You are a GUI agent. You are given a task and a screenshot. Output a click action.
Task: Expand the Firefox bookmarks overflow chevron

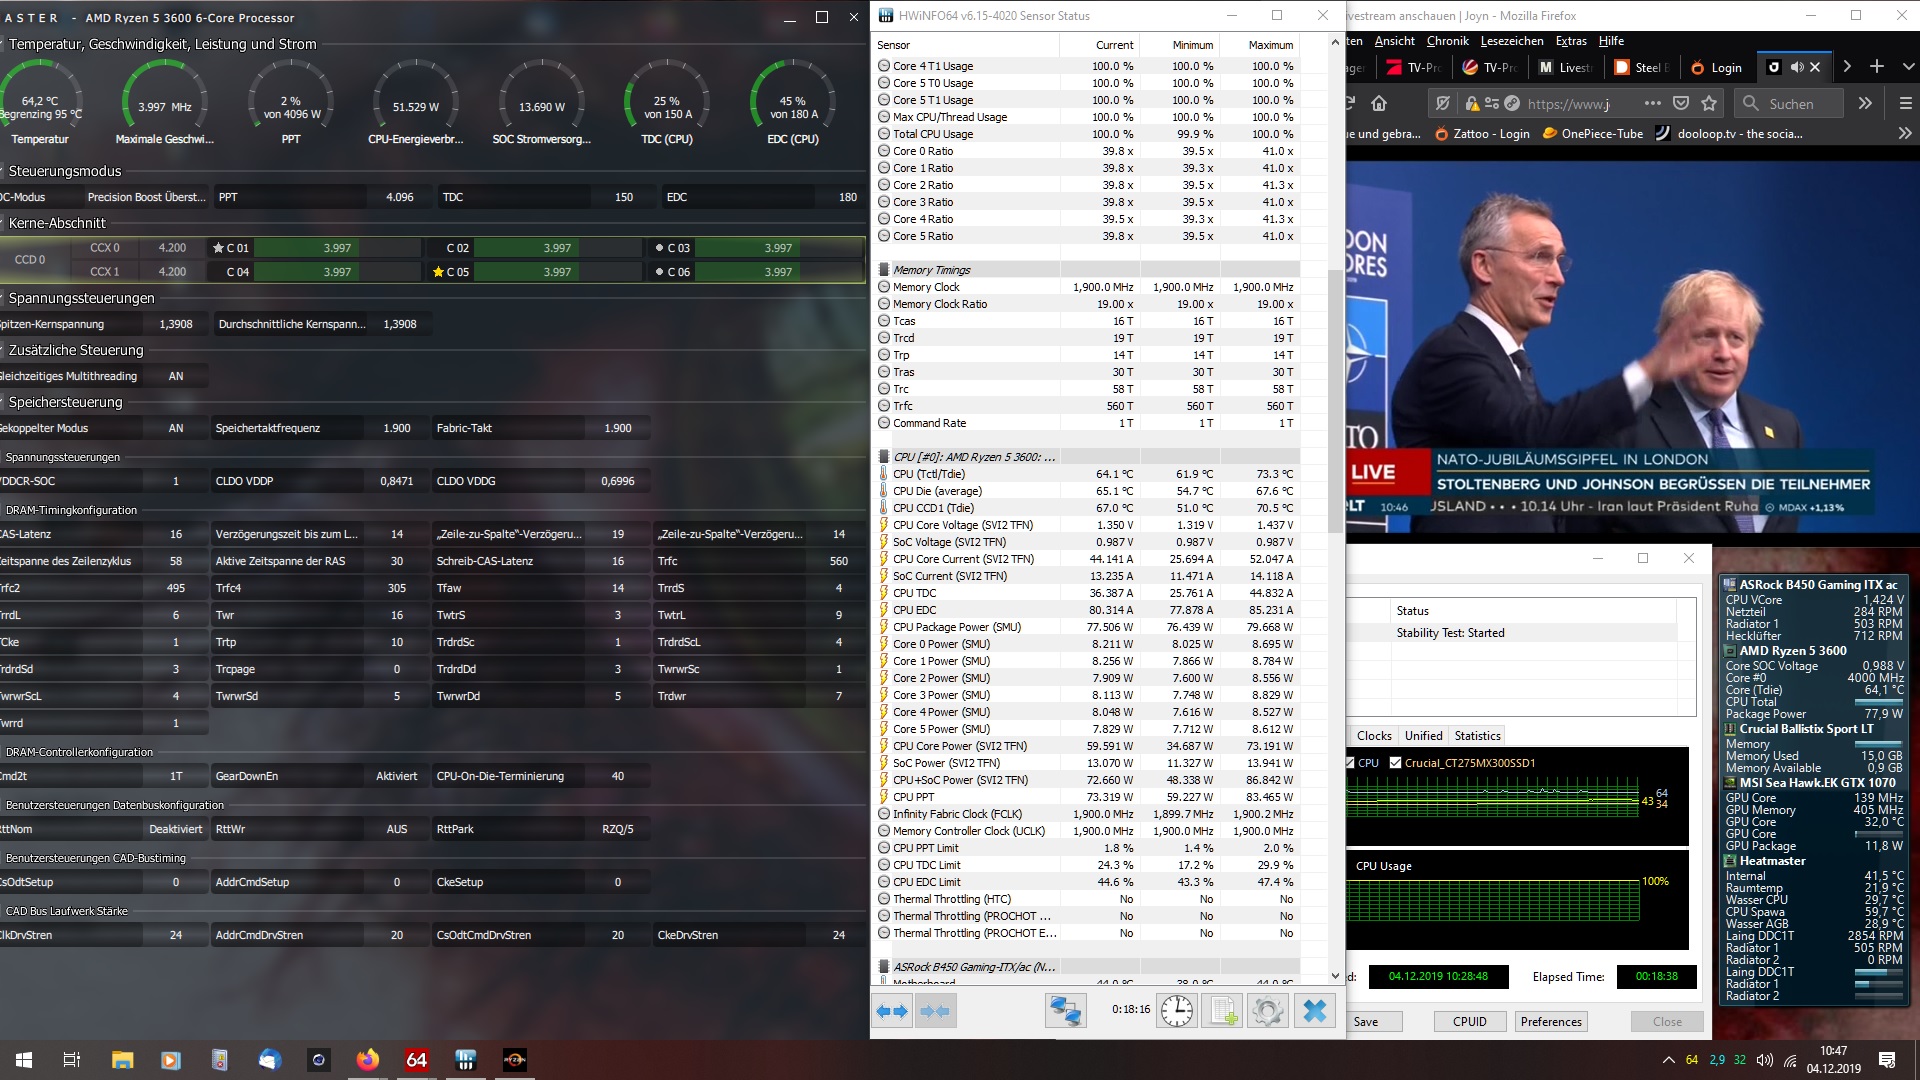point(1903,133)
